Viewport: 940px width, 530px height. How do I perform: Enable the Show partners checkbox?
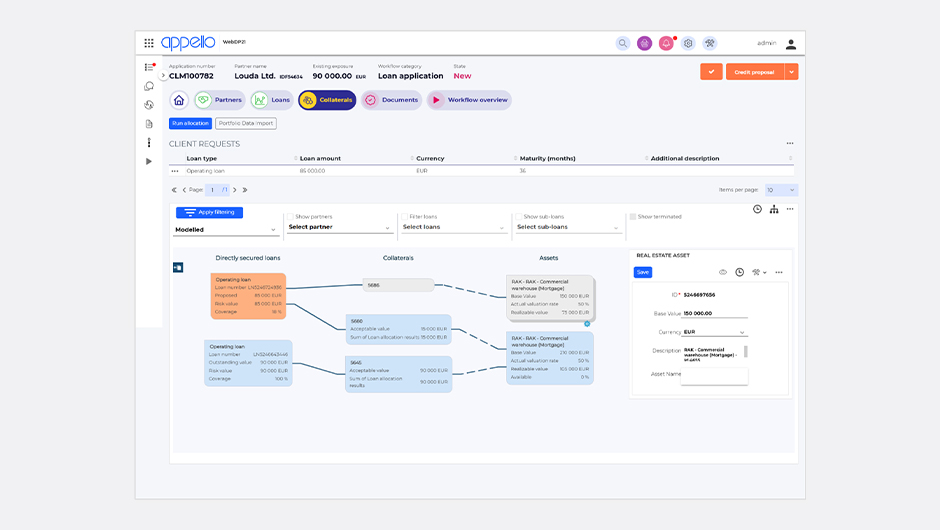point(289,216)
